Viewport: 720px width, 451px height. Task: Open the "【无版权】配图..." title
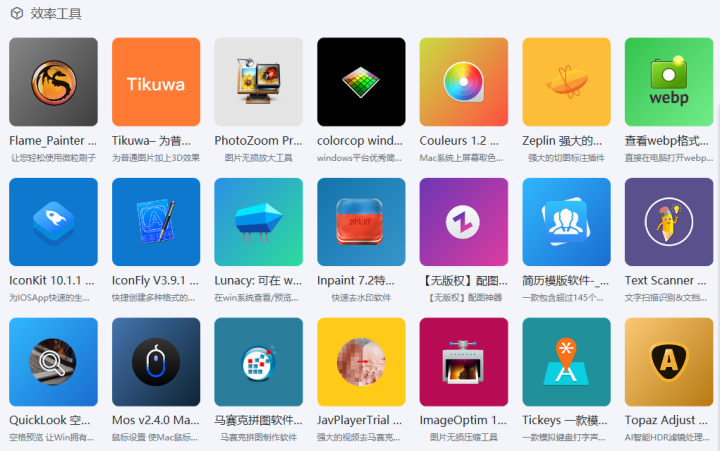pyautogui.click(x=464, y=281)
